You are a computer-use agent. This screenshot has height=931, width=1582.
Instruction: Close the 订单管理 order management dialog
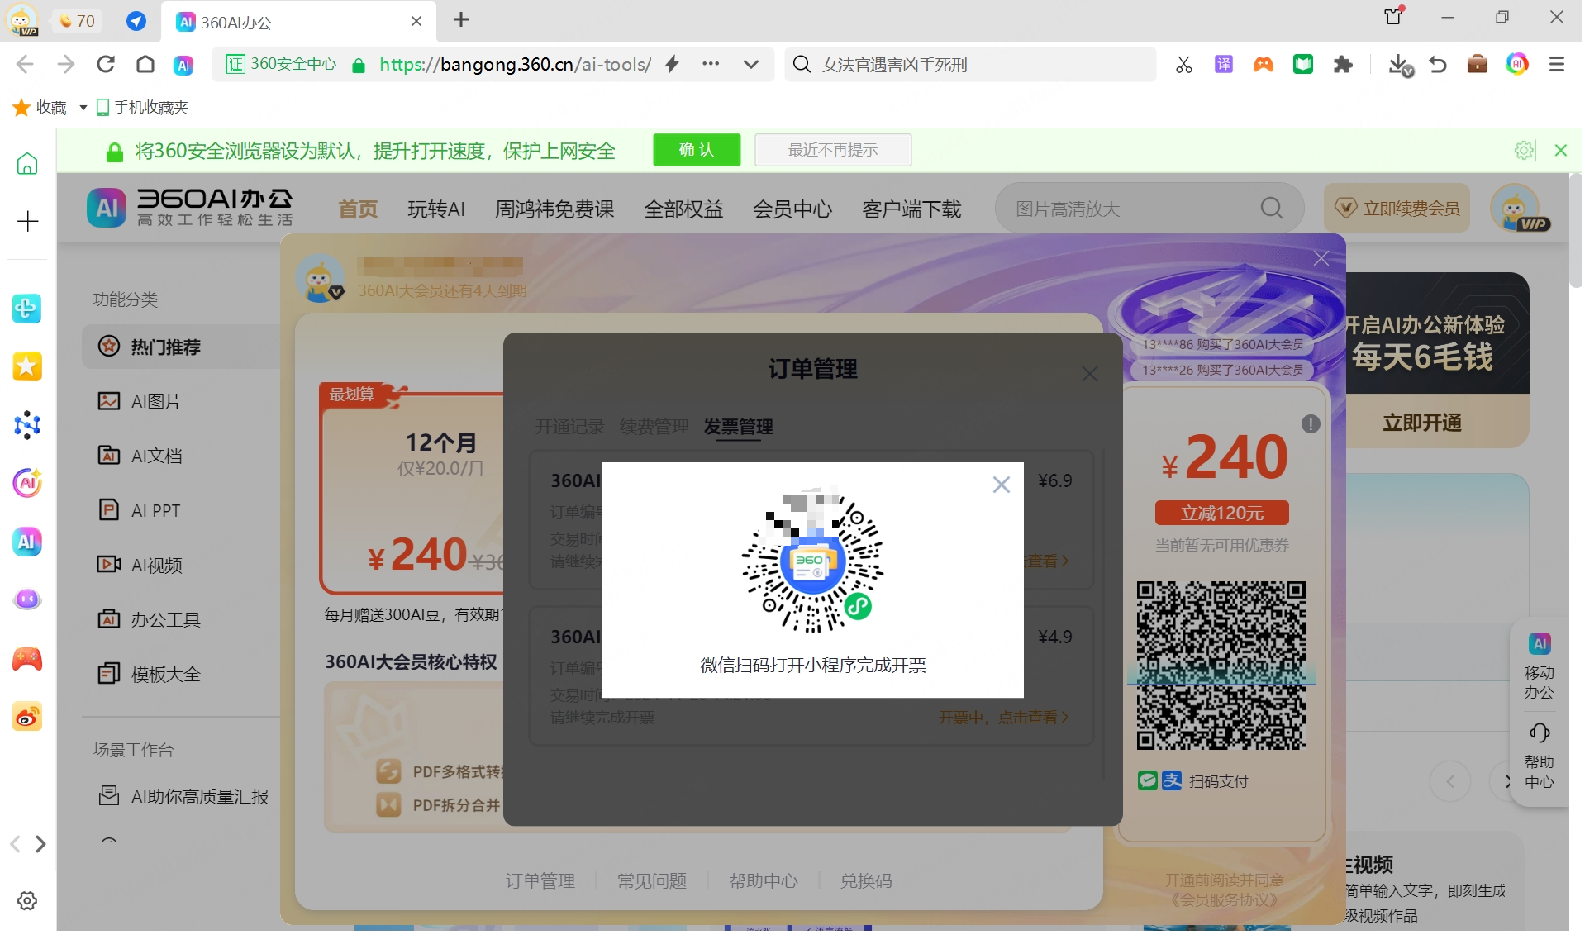pos(1090,373)
